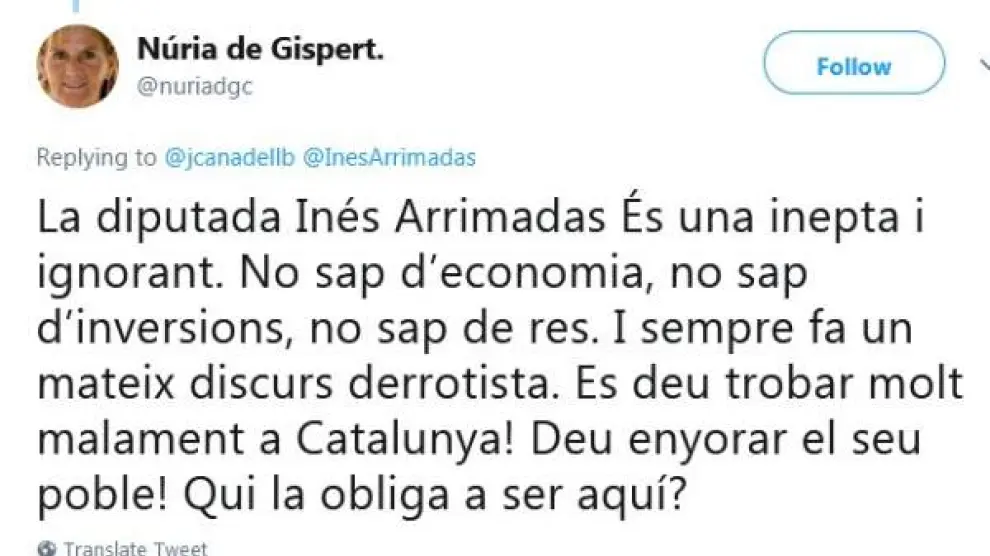Expand the tweet options chevron menu

click(982, 66)
